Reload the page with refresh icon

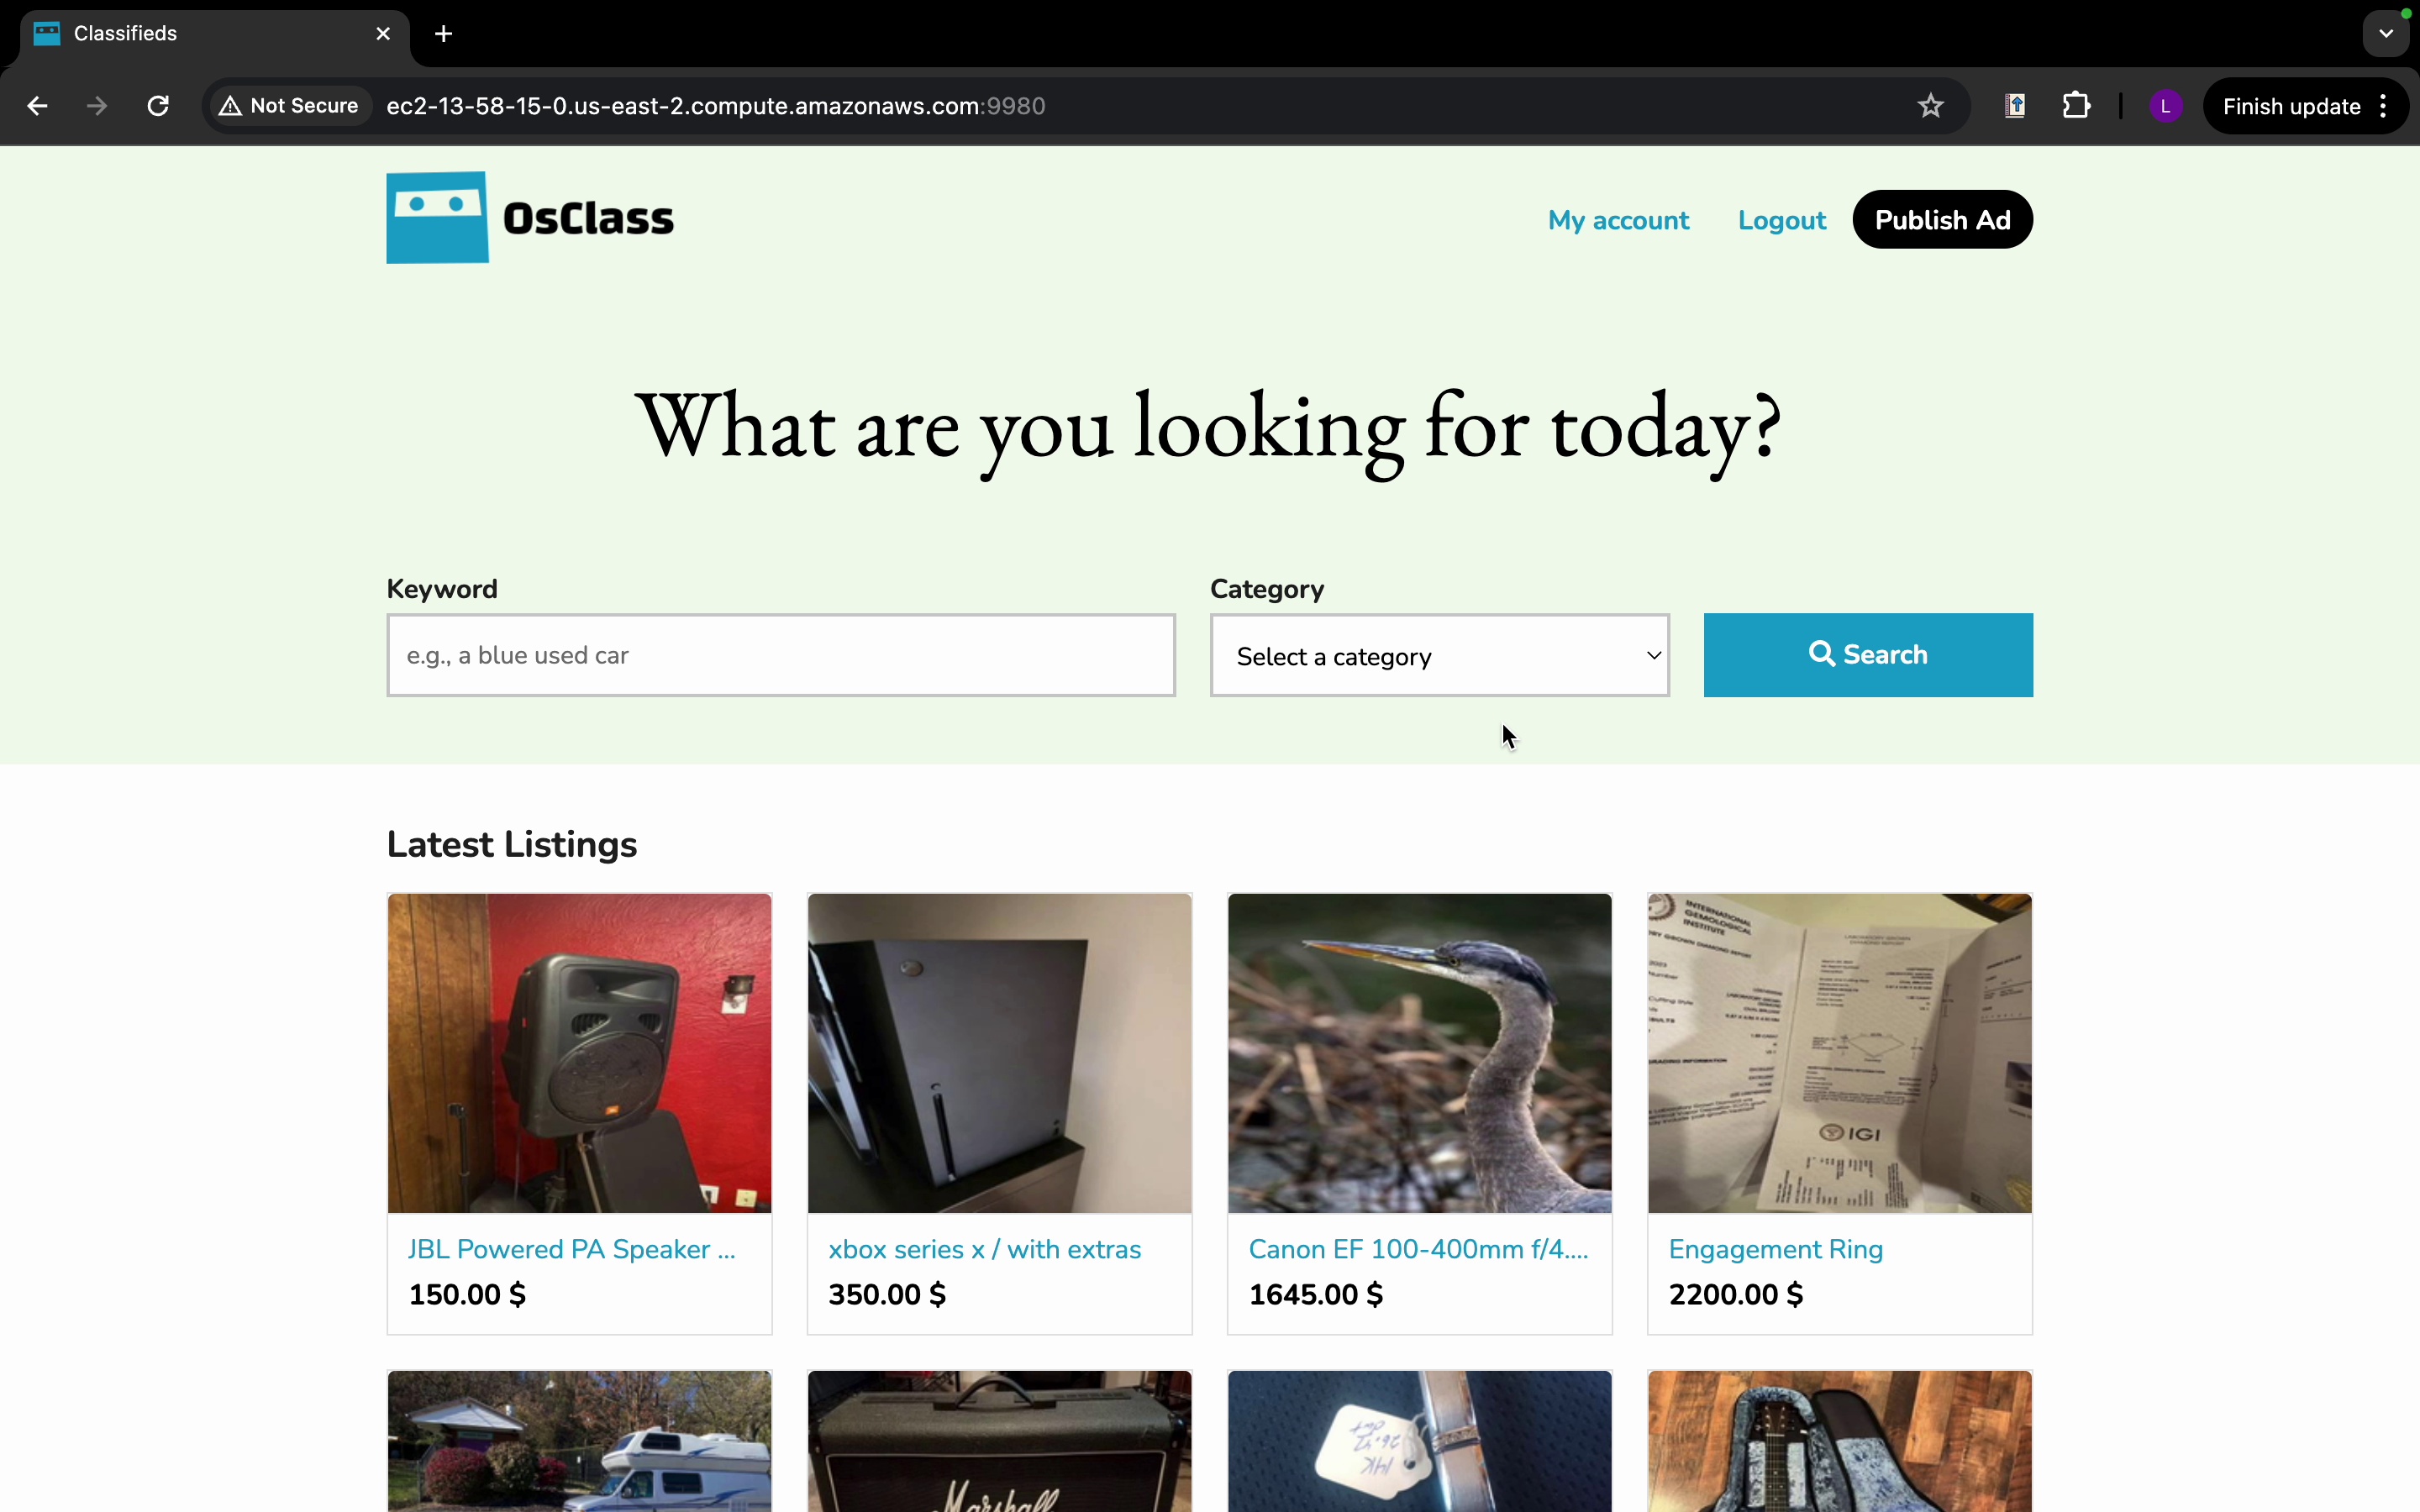pos(158,106)
